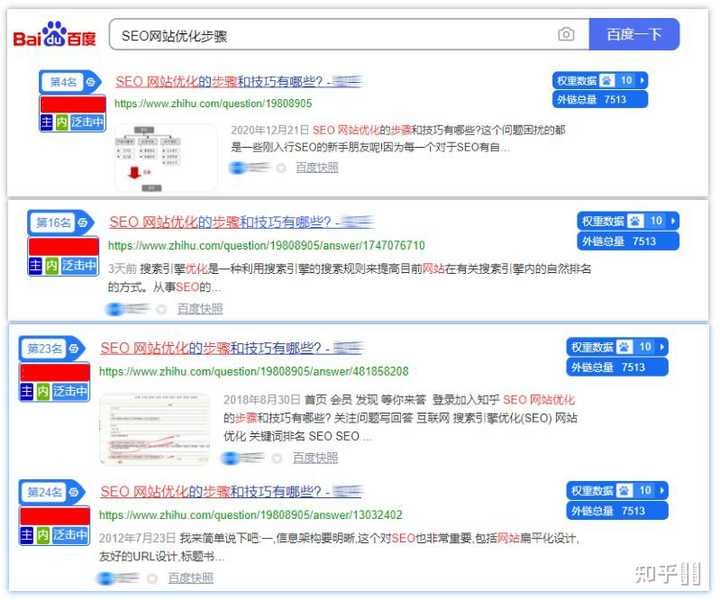Image resolution: width=720 pixels, height=600 pixels.
Task: Expand 权重数据 arrow for 第24名 result
Action: click(662, 491)
